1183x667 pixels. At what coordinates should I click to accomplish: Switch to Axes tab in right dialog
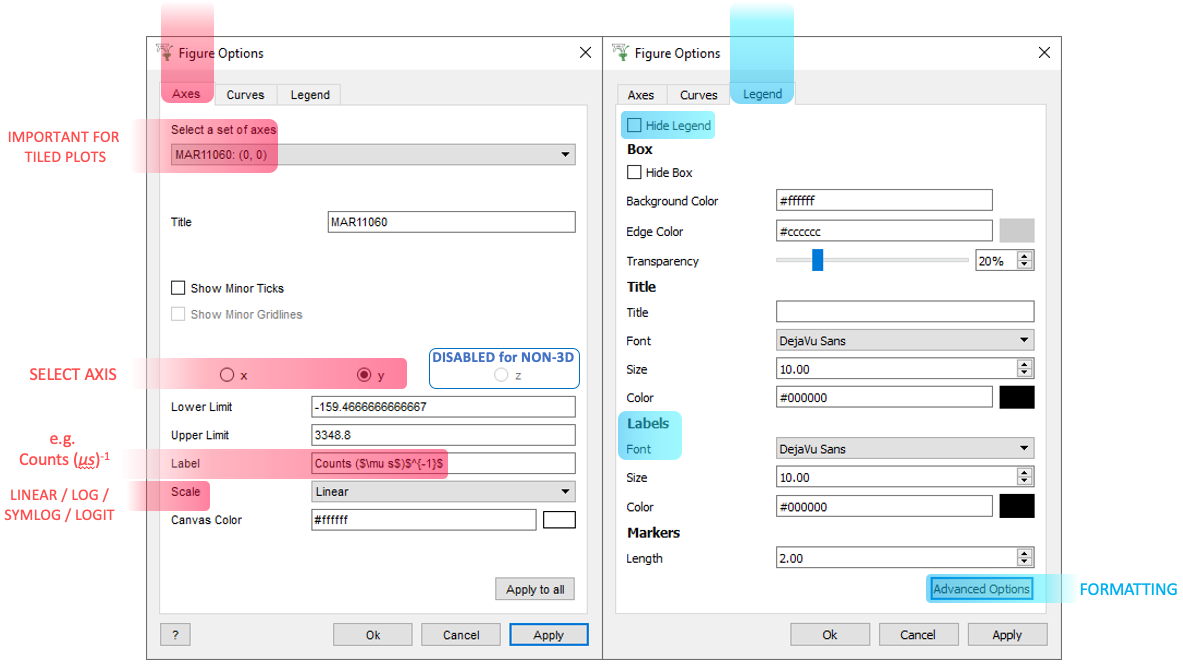(641, 95)
